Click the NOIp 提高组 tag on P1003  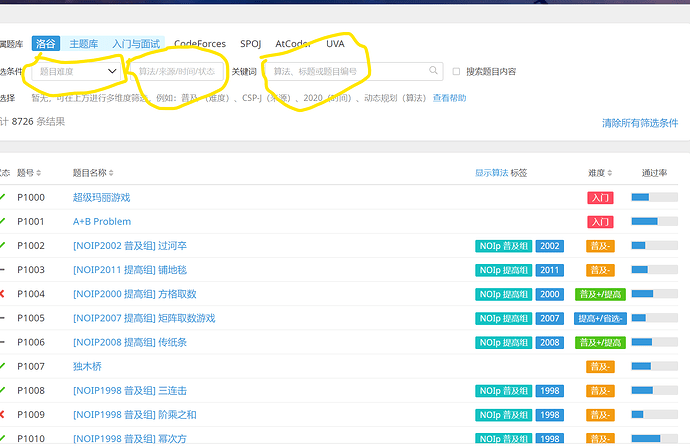[x=503, y=270]
